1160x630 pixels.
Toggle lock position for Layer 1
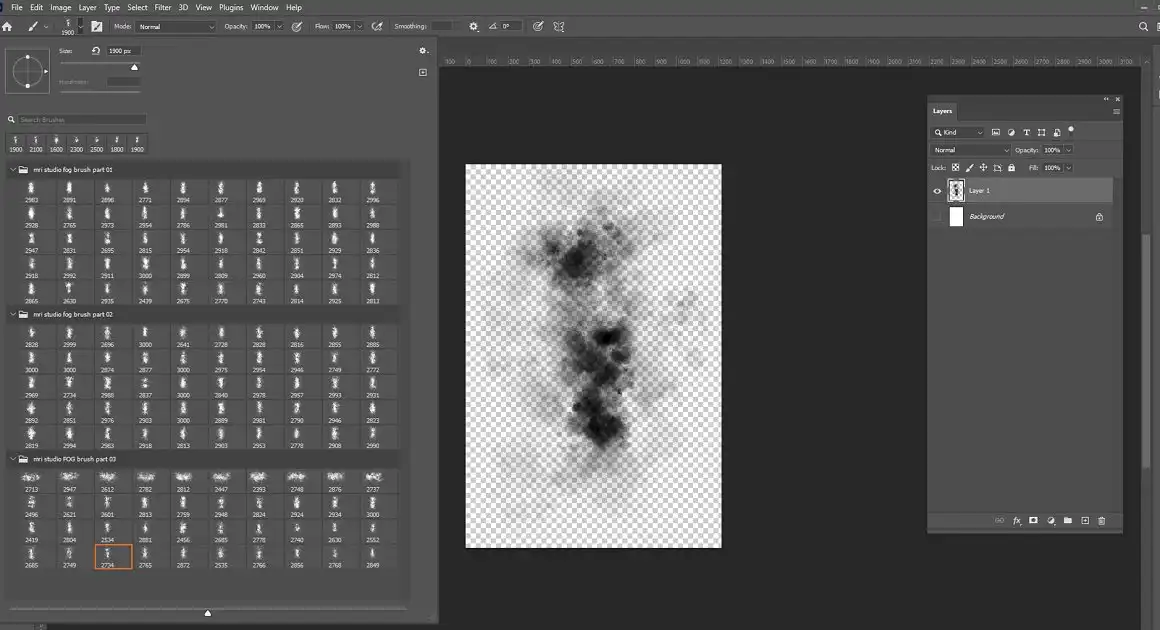[984, 167]
